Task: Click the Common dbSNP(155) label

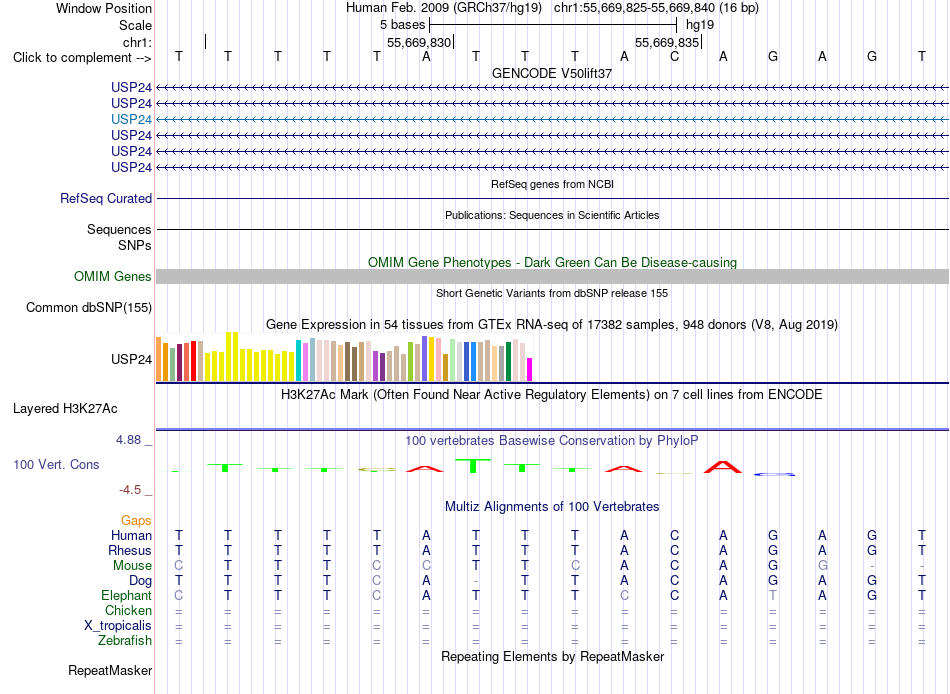Action: pos(88,308)
